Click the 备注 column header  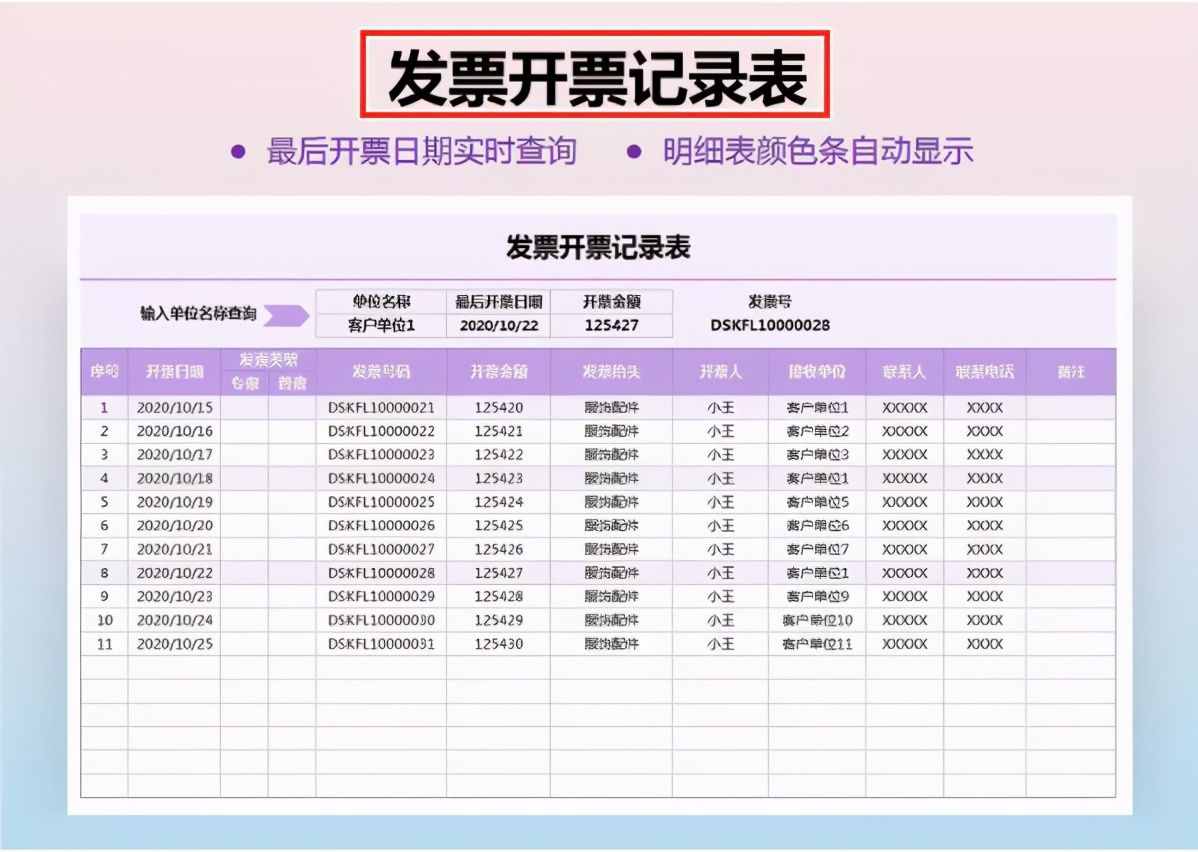[1071, 372]
